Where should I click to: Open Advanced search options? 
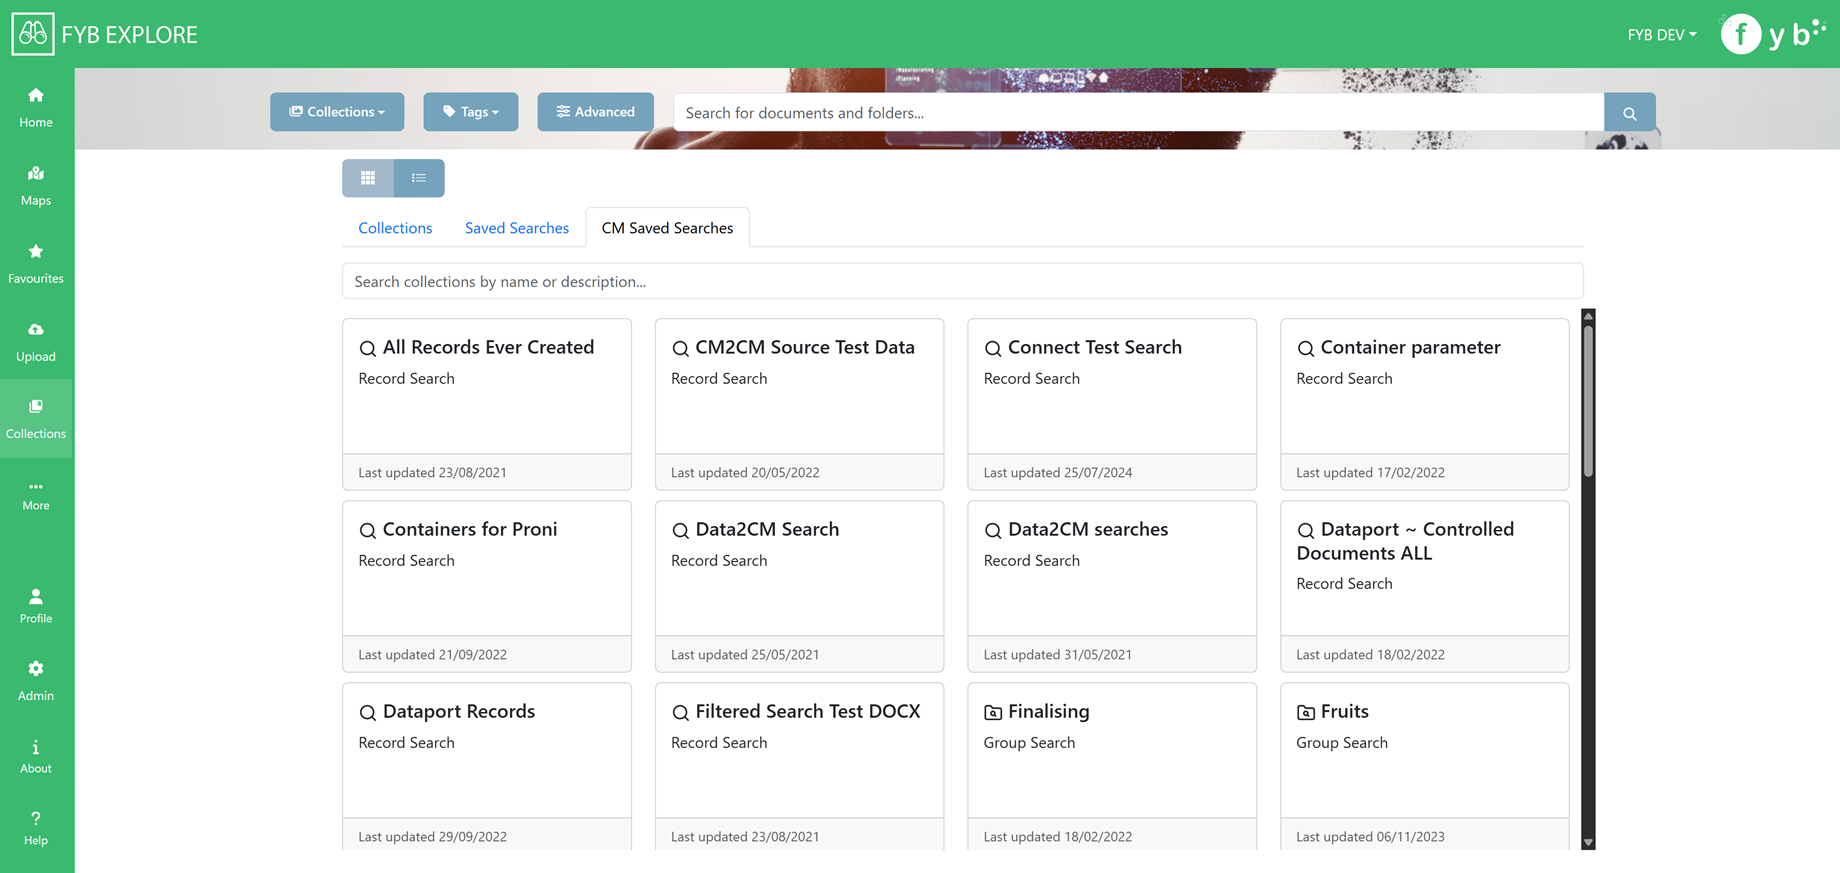coord(596,112)
